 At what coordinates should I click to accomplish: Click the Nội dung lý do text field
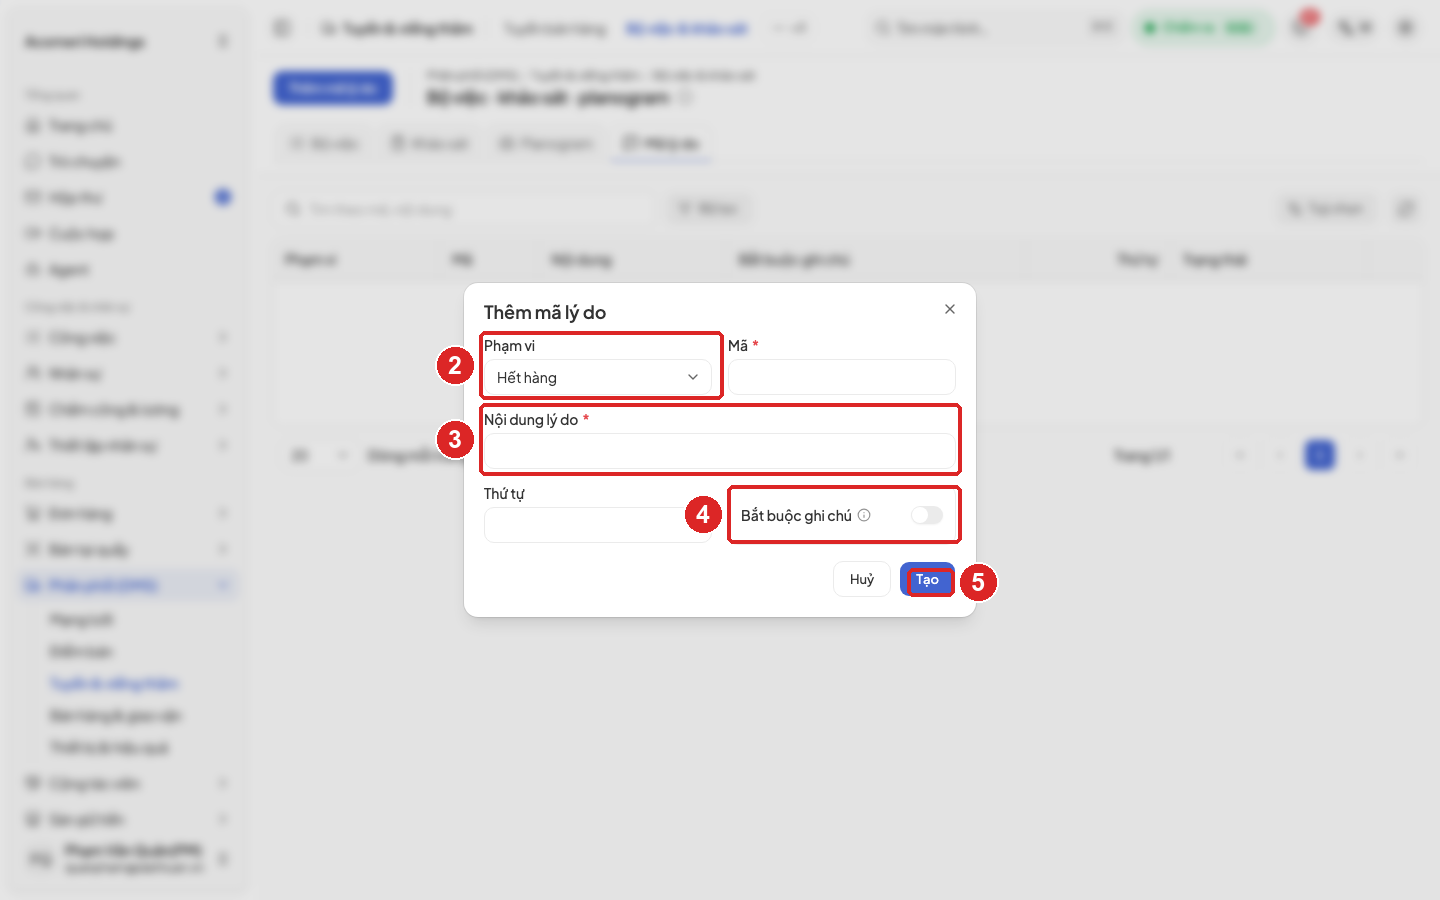click(720, 451)
